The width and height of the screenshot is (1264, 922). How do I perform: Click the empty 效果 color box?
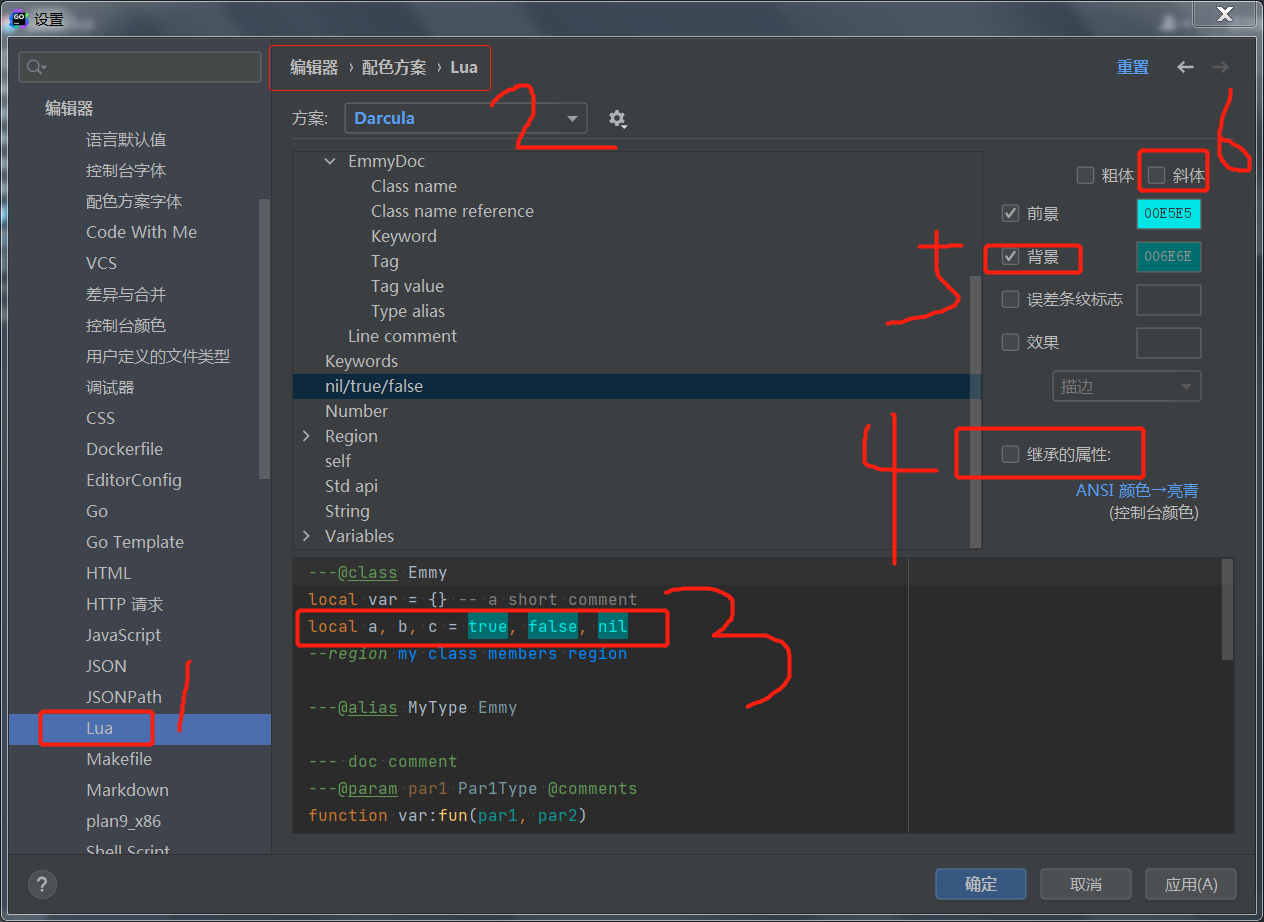click(1169, 342)
